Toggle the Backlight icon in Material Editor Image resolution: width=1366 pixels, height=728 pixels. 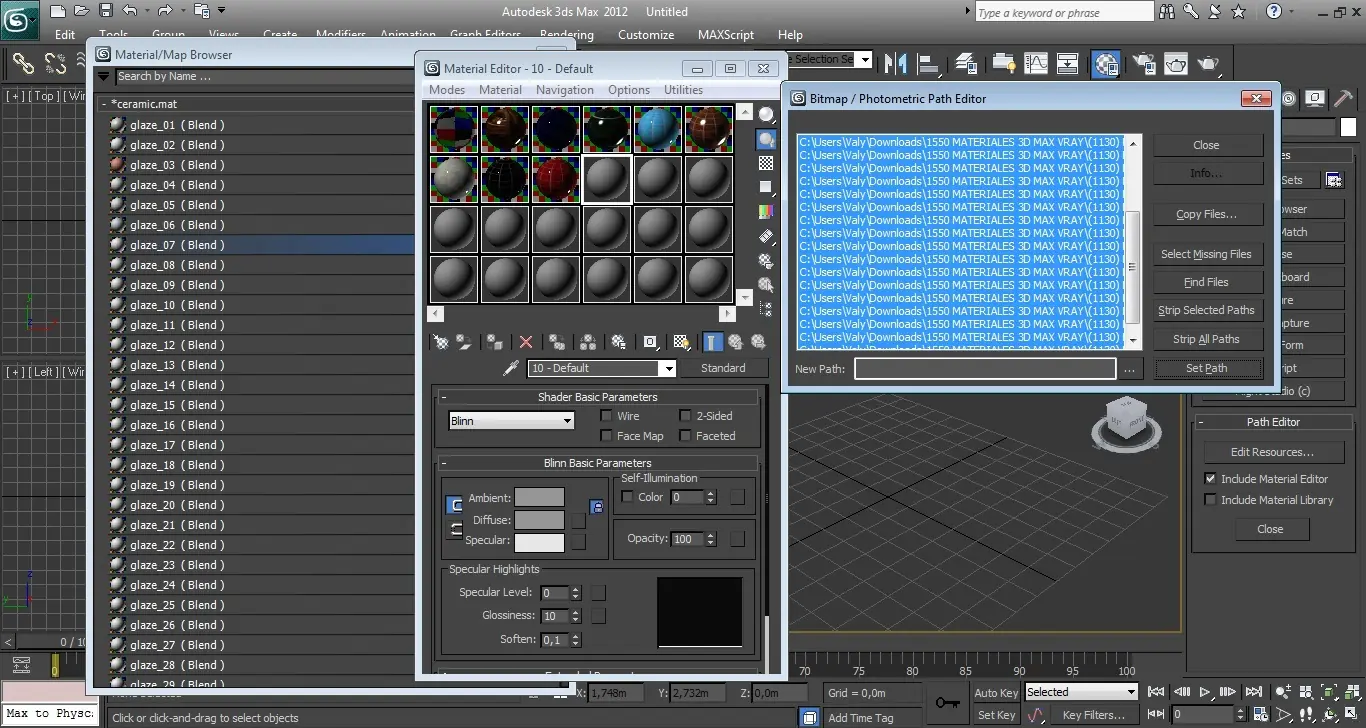(x=767, y=140)
